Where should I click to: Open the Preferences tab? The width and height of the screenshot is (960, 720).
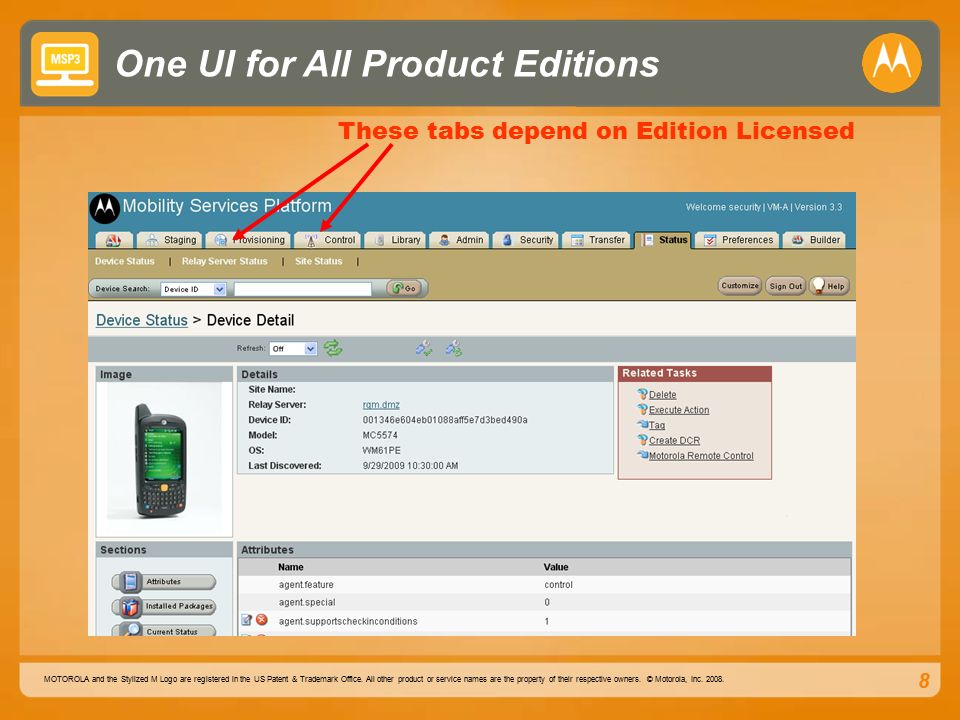[738, 240]
